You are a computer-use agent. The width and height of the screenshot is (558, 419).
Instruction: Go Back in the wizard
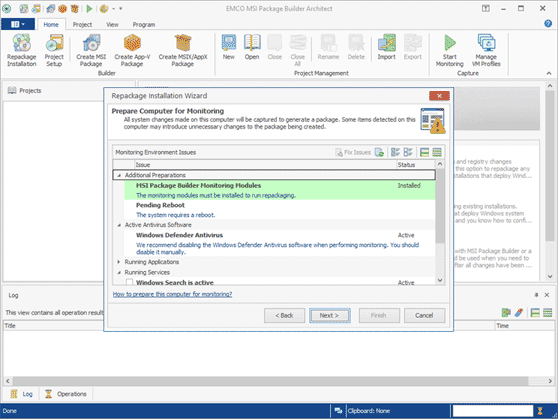284,315
